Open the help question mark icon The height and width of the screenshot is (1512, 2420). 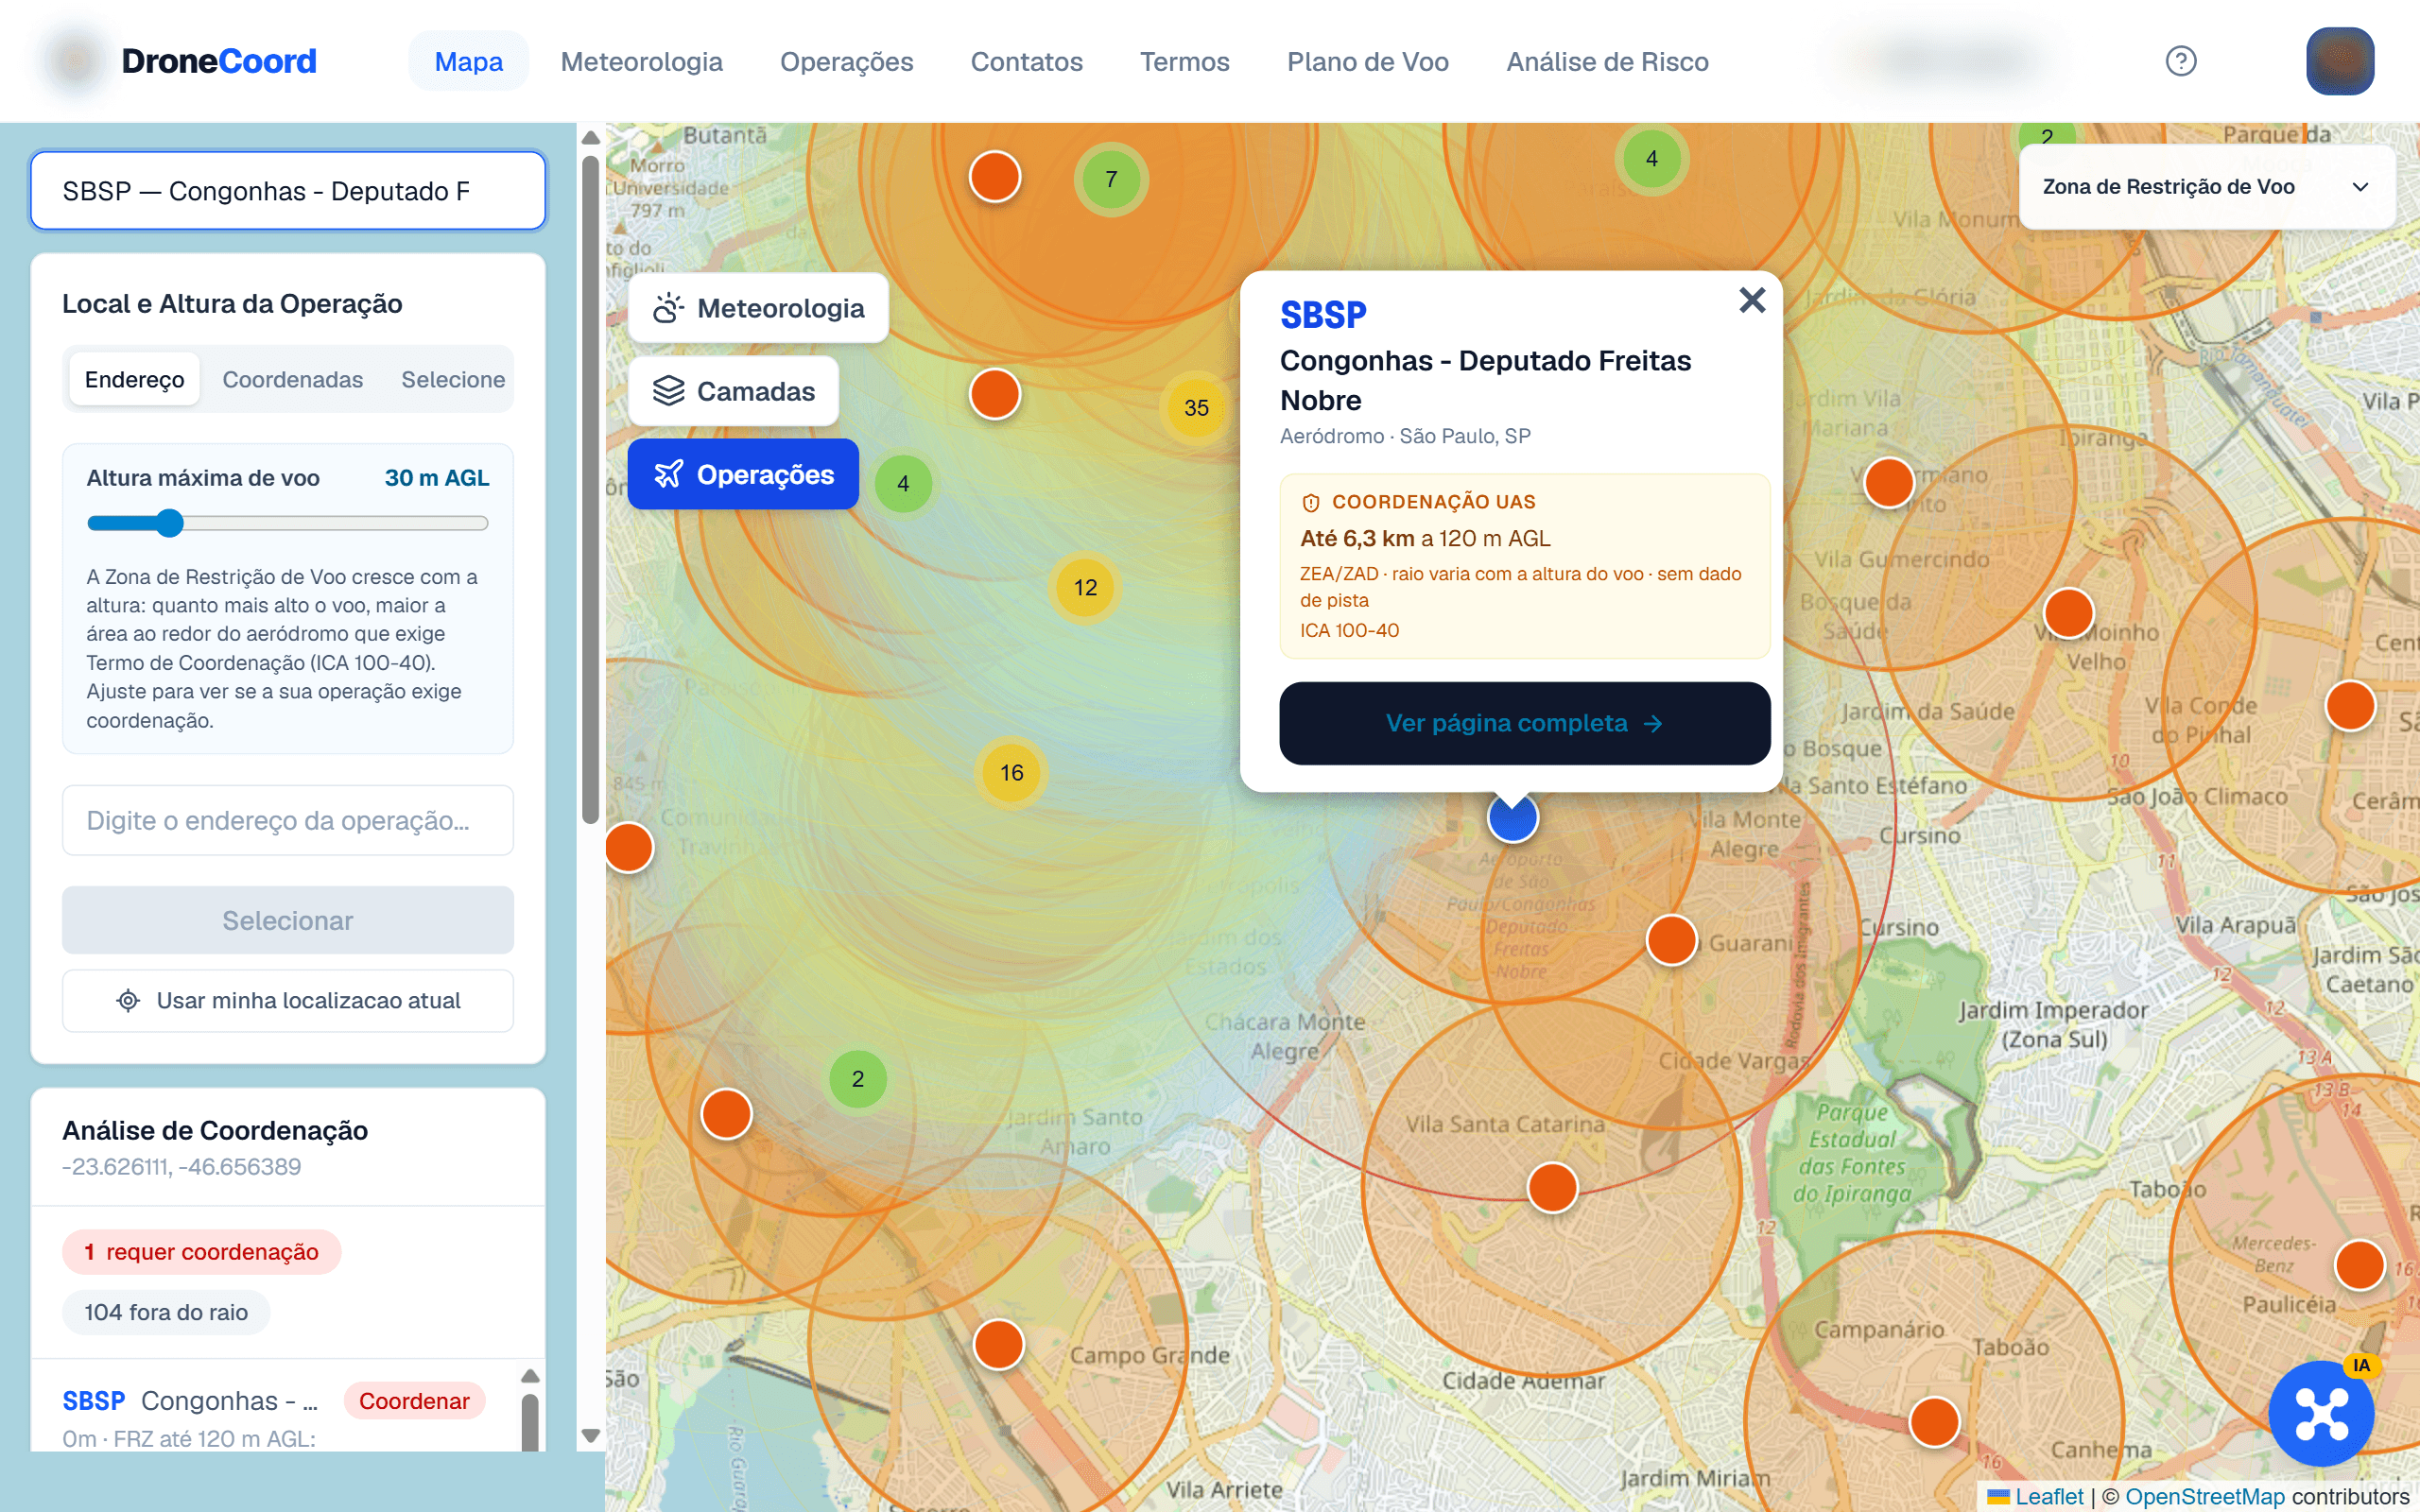point(2180,61)
